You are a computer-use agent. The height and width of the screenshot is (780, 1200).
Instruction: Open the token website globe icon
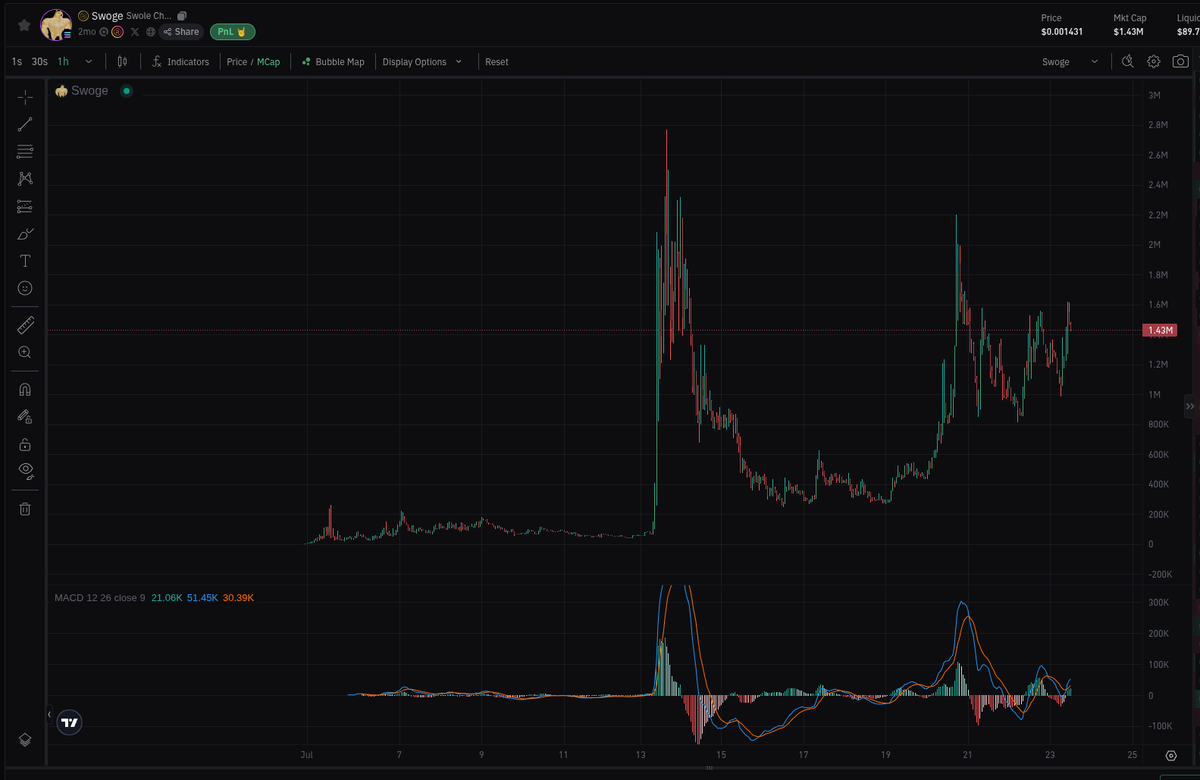[151, 32]
